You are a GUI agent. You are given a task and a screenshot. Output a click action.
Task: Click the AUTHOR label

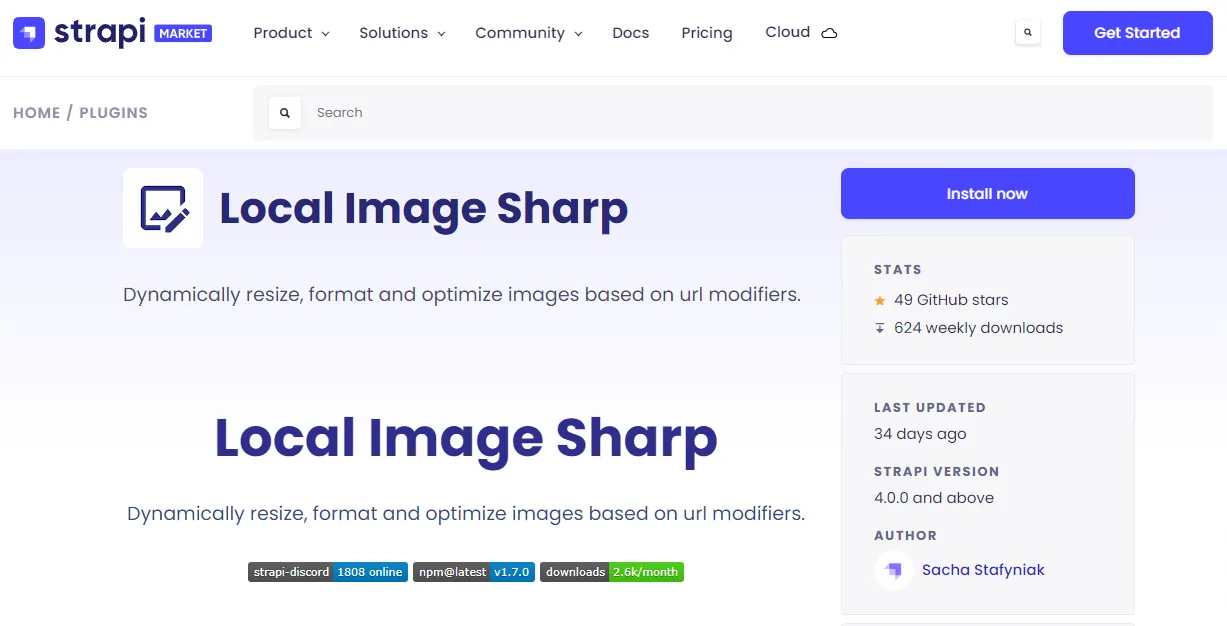pos(905,536)
